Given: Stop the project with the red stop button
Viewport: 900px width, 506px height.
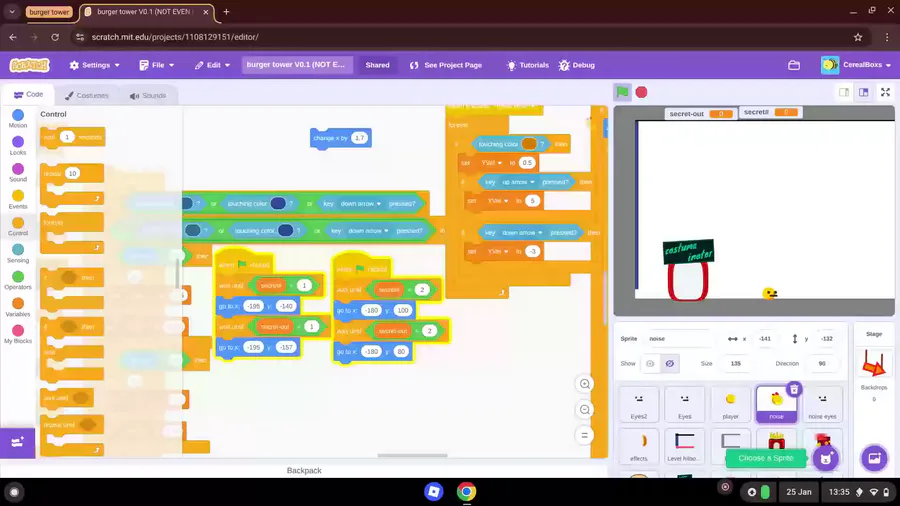Looking at the screenshot, I should tap(641, 92).
